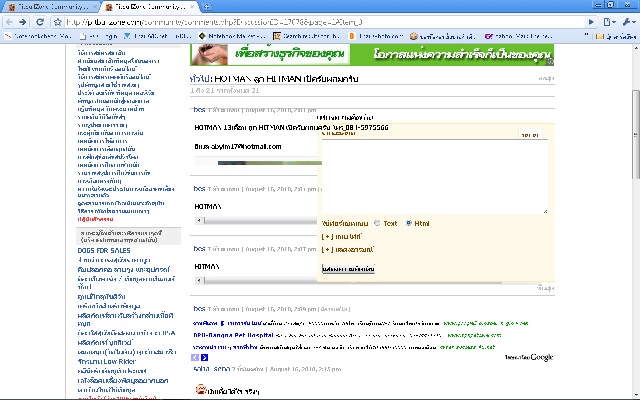The width and height of the screenshot is (640, 400).
Task: Click the horizontal scrollbar track in third post
Action: pyautogui.click(x=260, y=281)
